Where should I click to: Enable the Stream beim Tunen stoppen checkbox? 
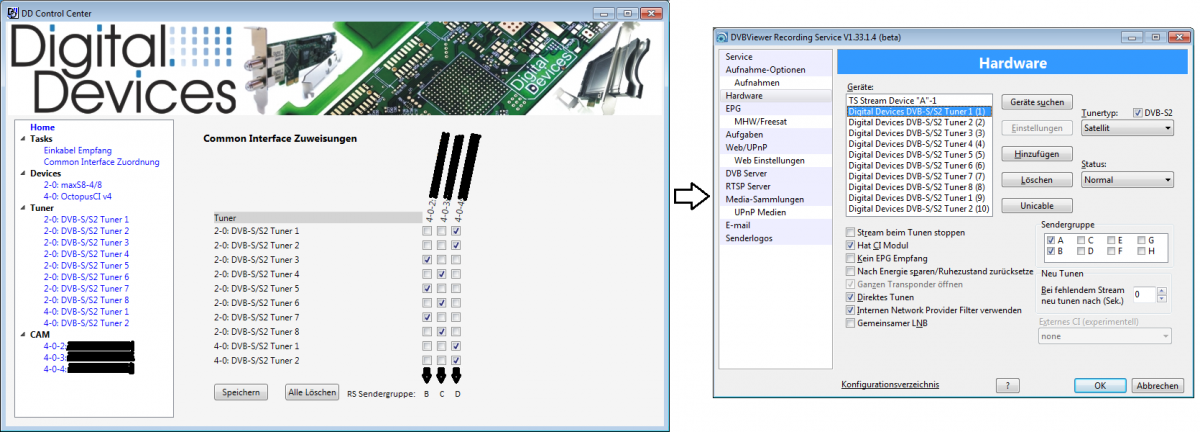tap(851, 232)
